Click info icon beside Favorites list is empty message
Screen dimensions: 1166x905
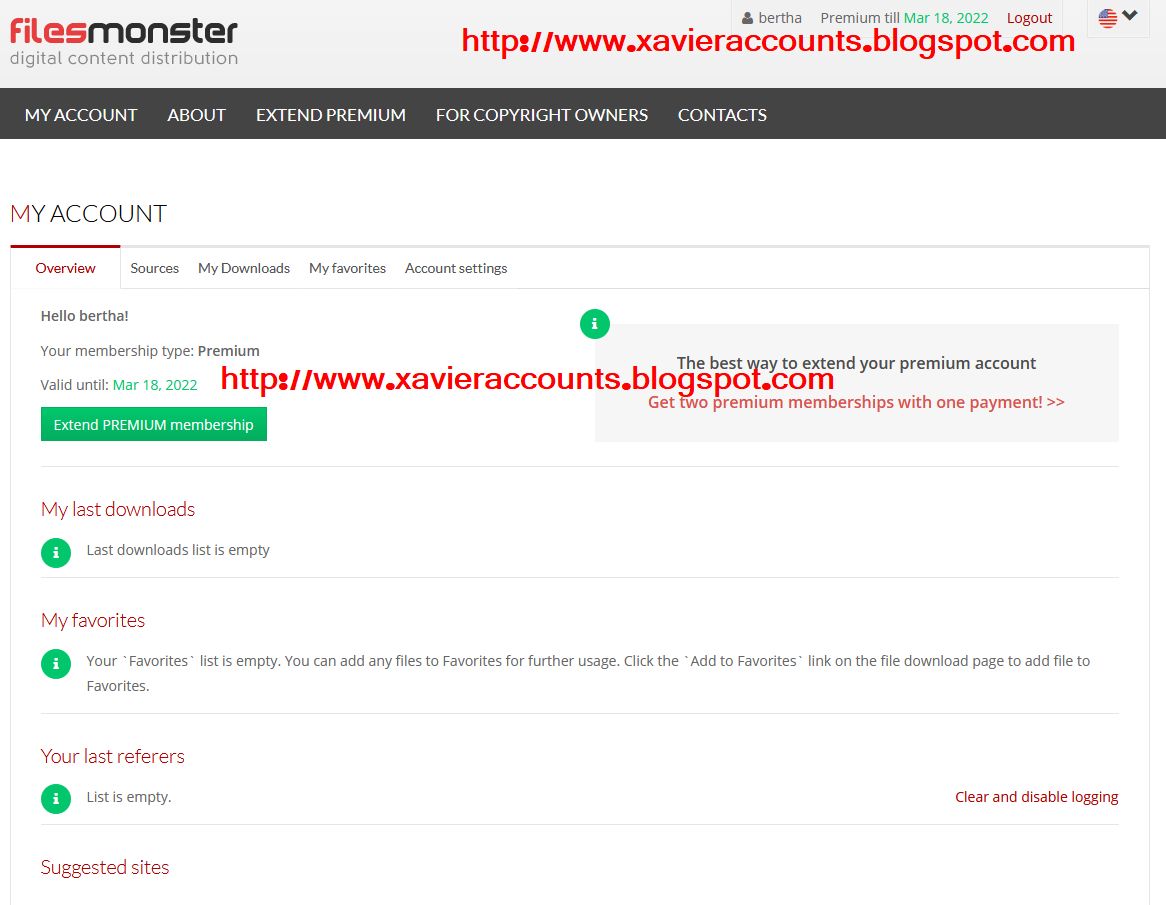[56, 663]
